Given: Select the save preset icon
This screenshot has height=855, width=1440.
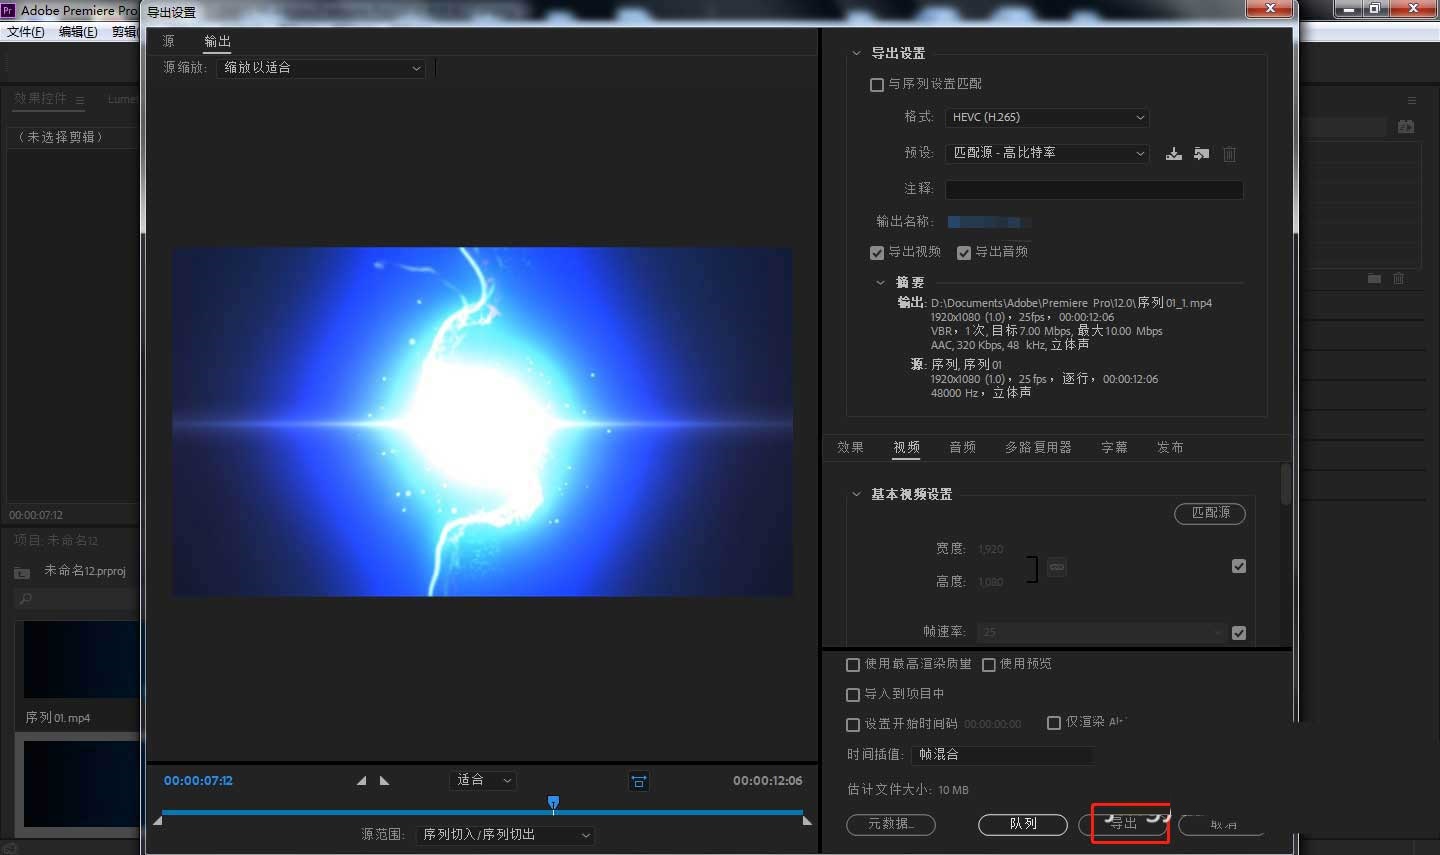Looking at the screenshot, I should click(1173, 154).
